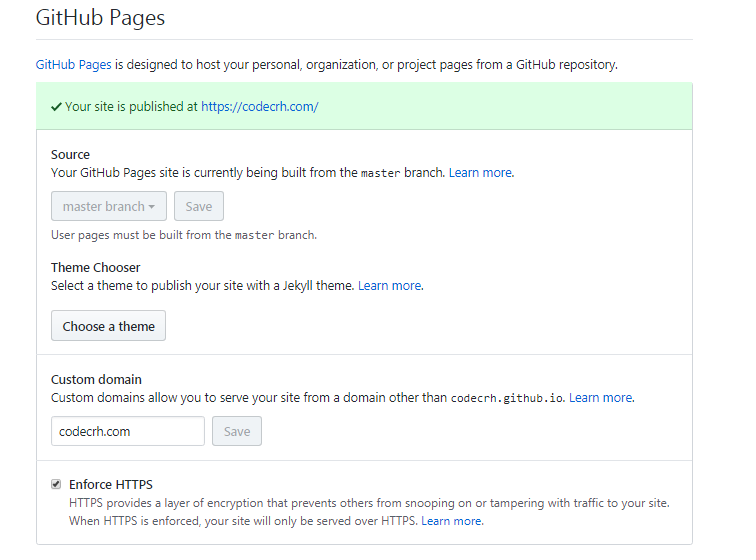Image resolution: width=756 pixels, height=560 pixels.
Task: Click the Enforce HTTPS label text
Action: coord(111,484)
